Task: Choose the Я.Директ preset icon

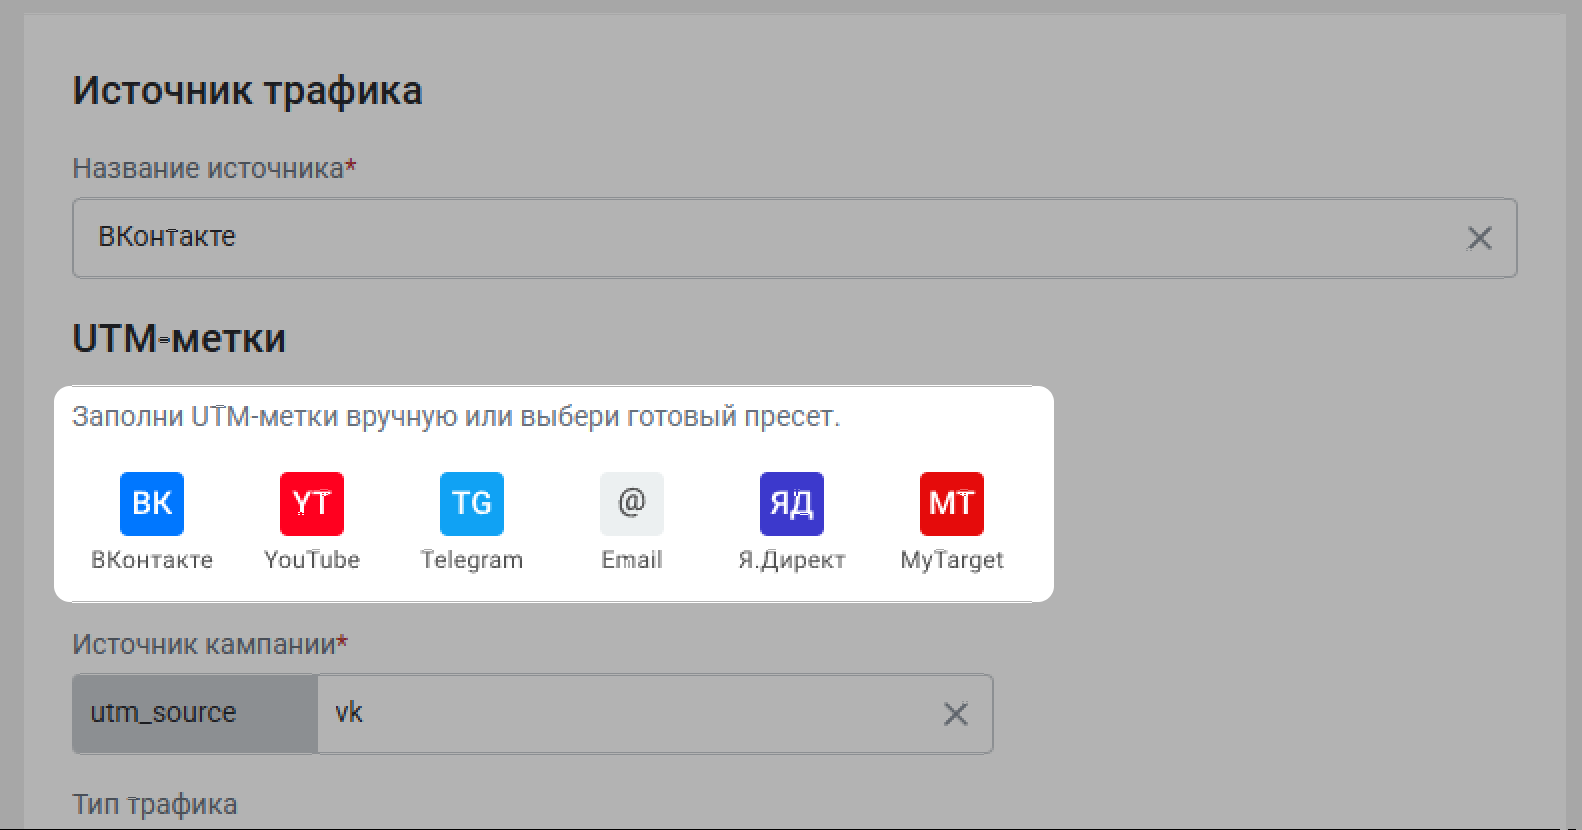Action: (792, 503)
